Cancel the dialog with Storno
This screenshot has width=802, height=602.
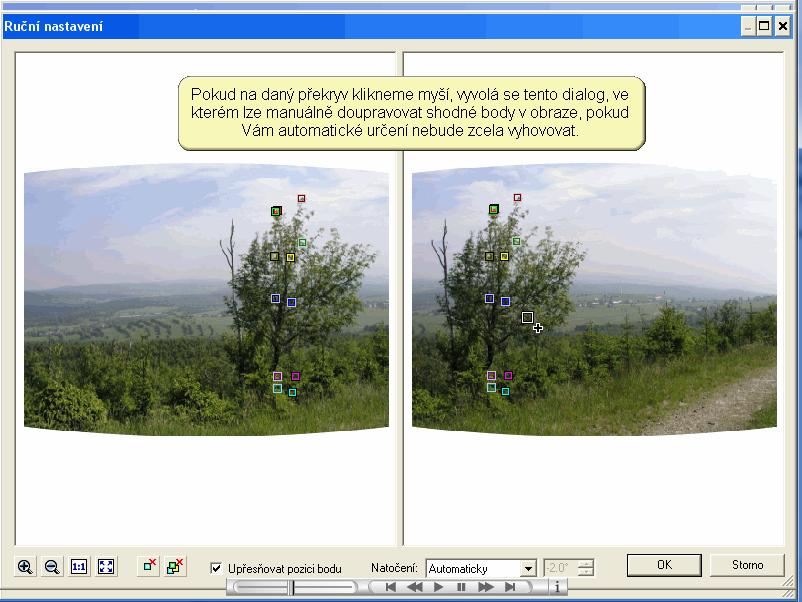pos(747,565)
